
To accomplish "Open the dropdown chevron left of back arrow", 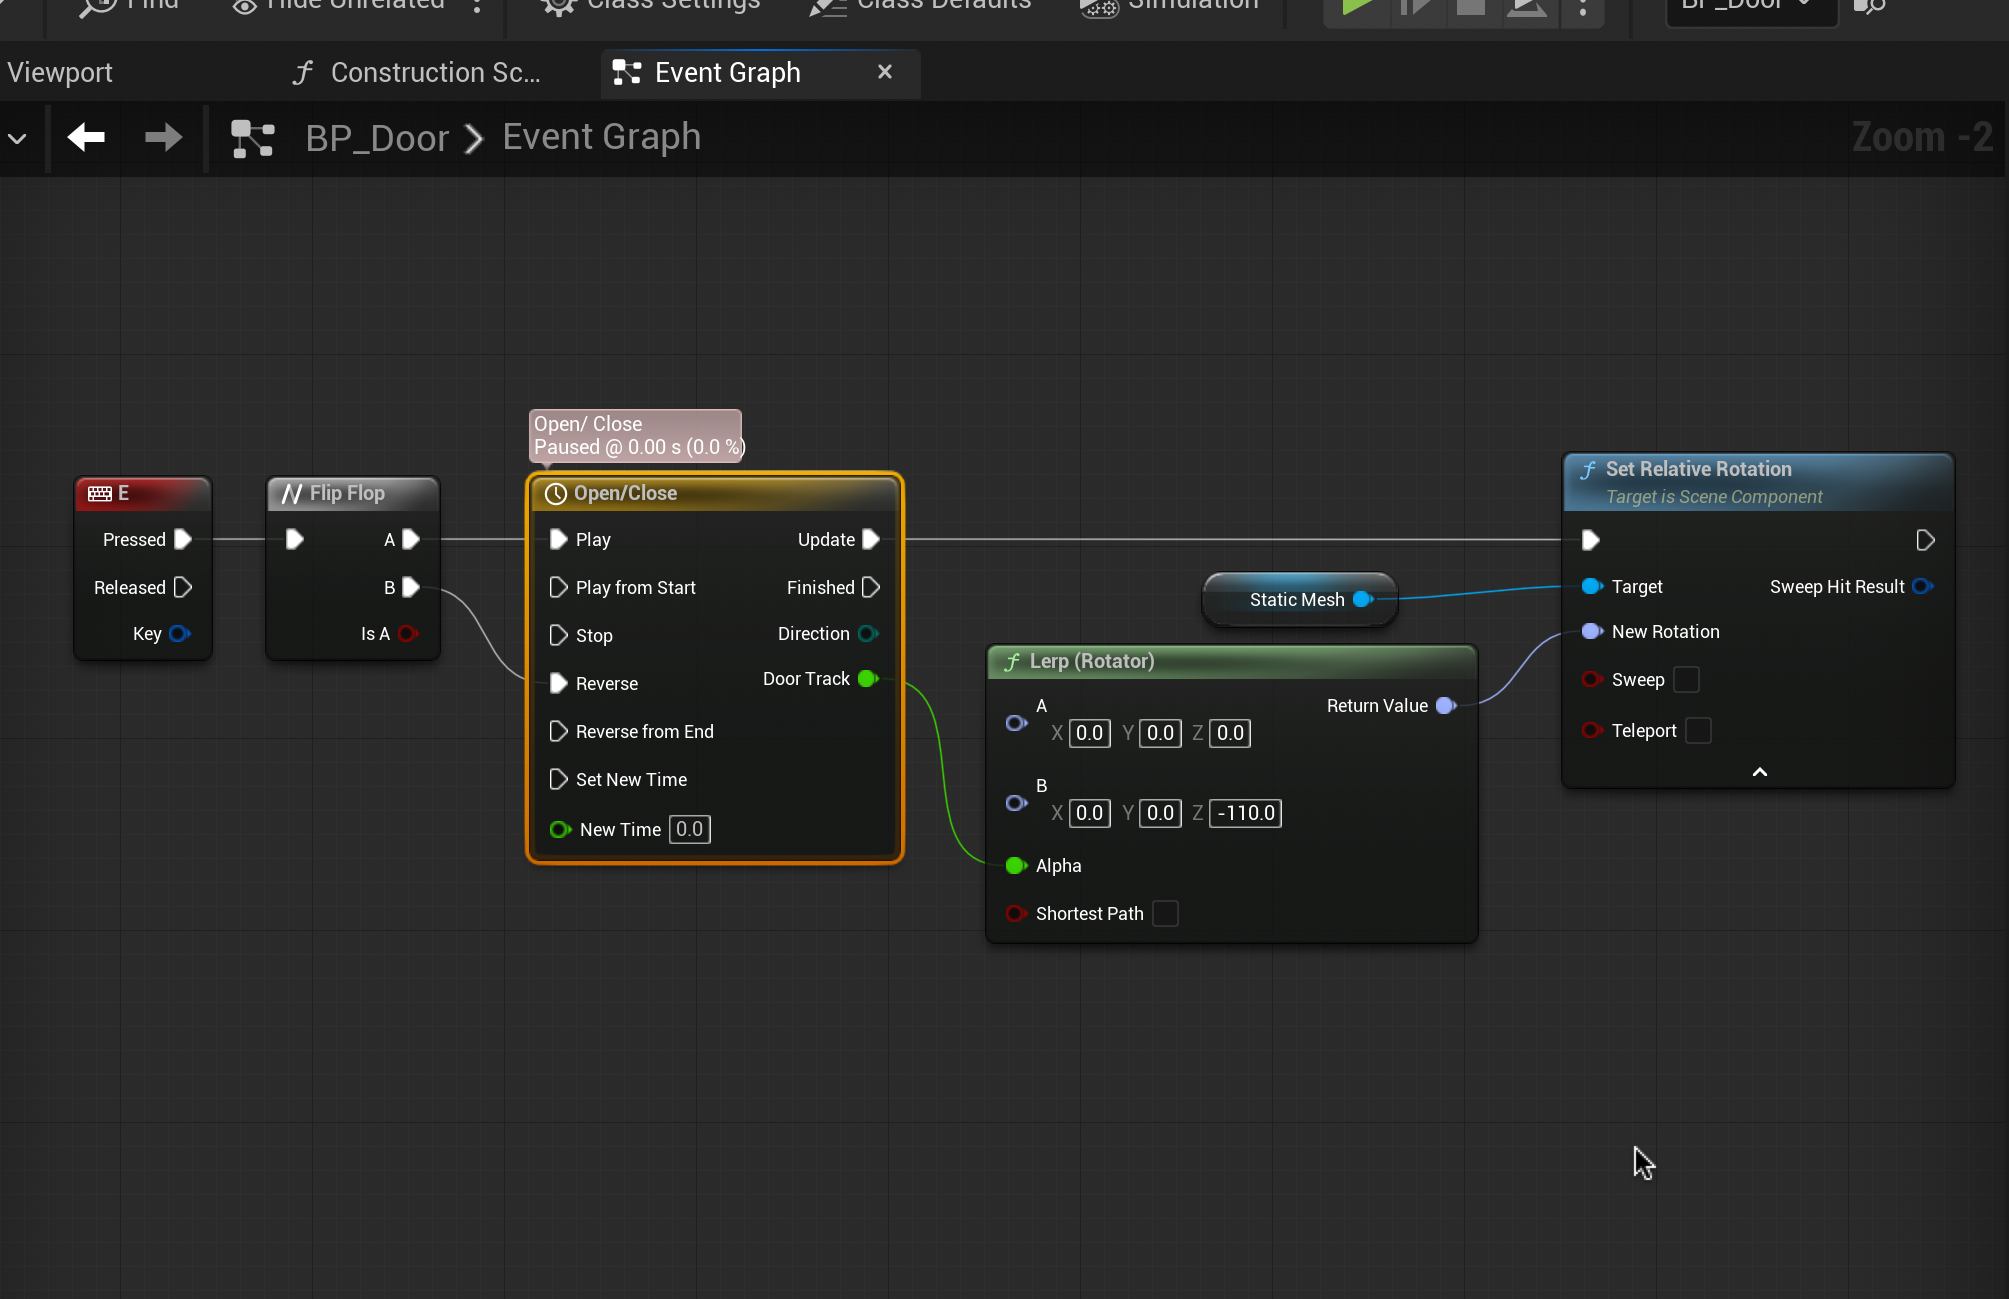I will tap(17, 138).
